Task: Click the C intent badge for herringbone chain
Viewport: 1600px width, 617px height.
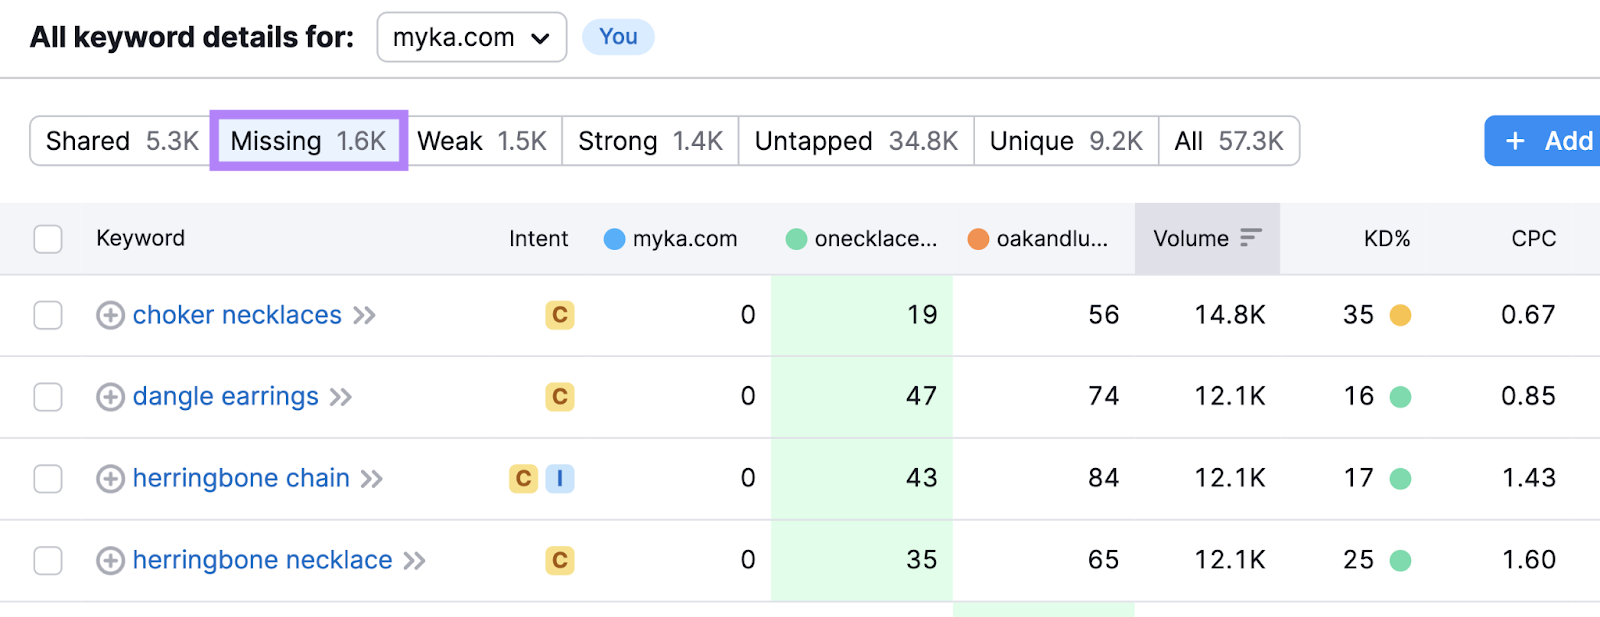Action: point(524,479)
